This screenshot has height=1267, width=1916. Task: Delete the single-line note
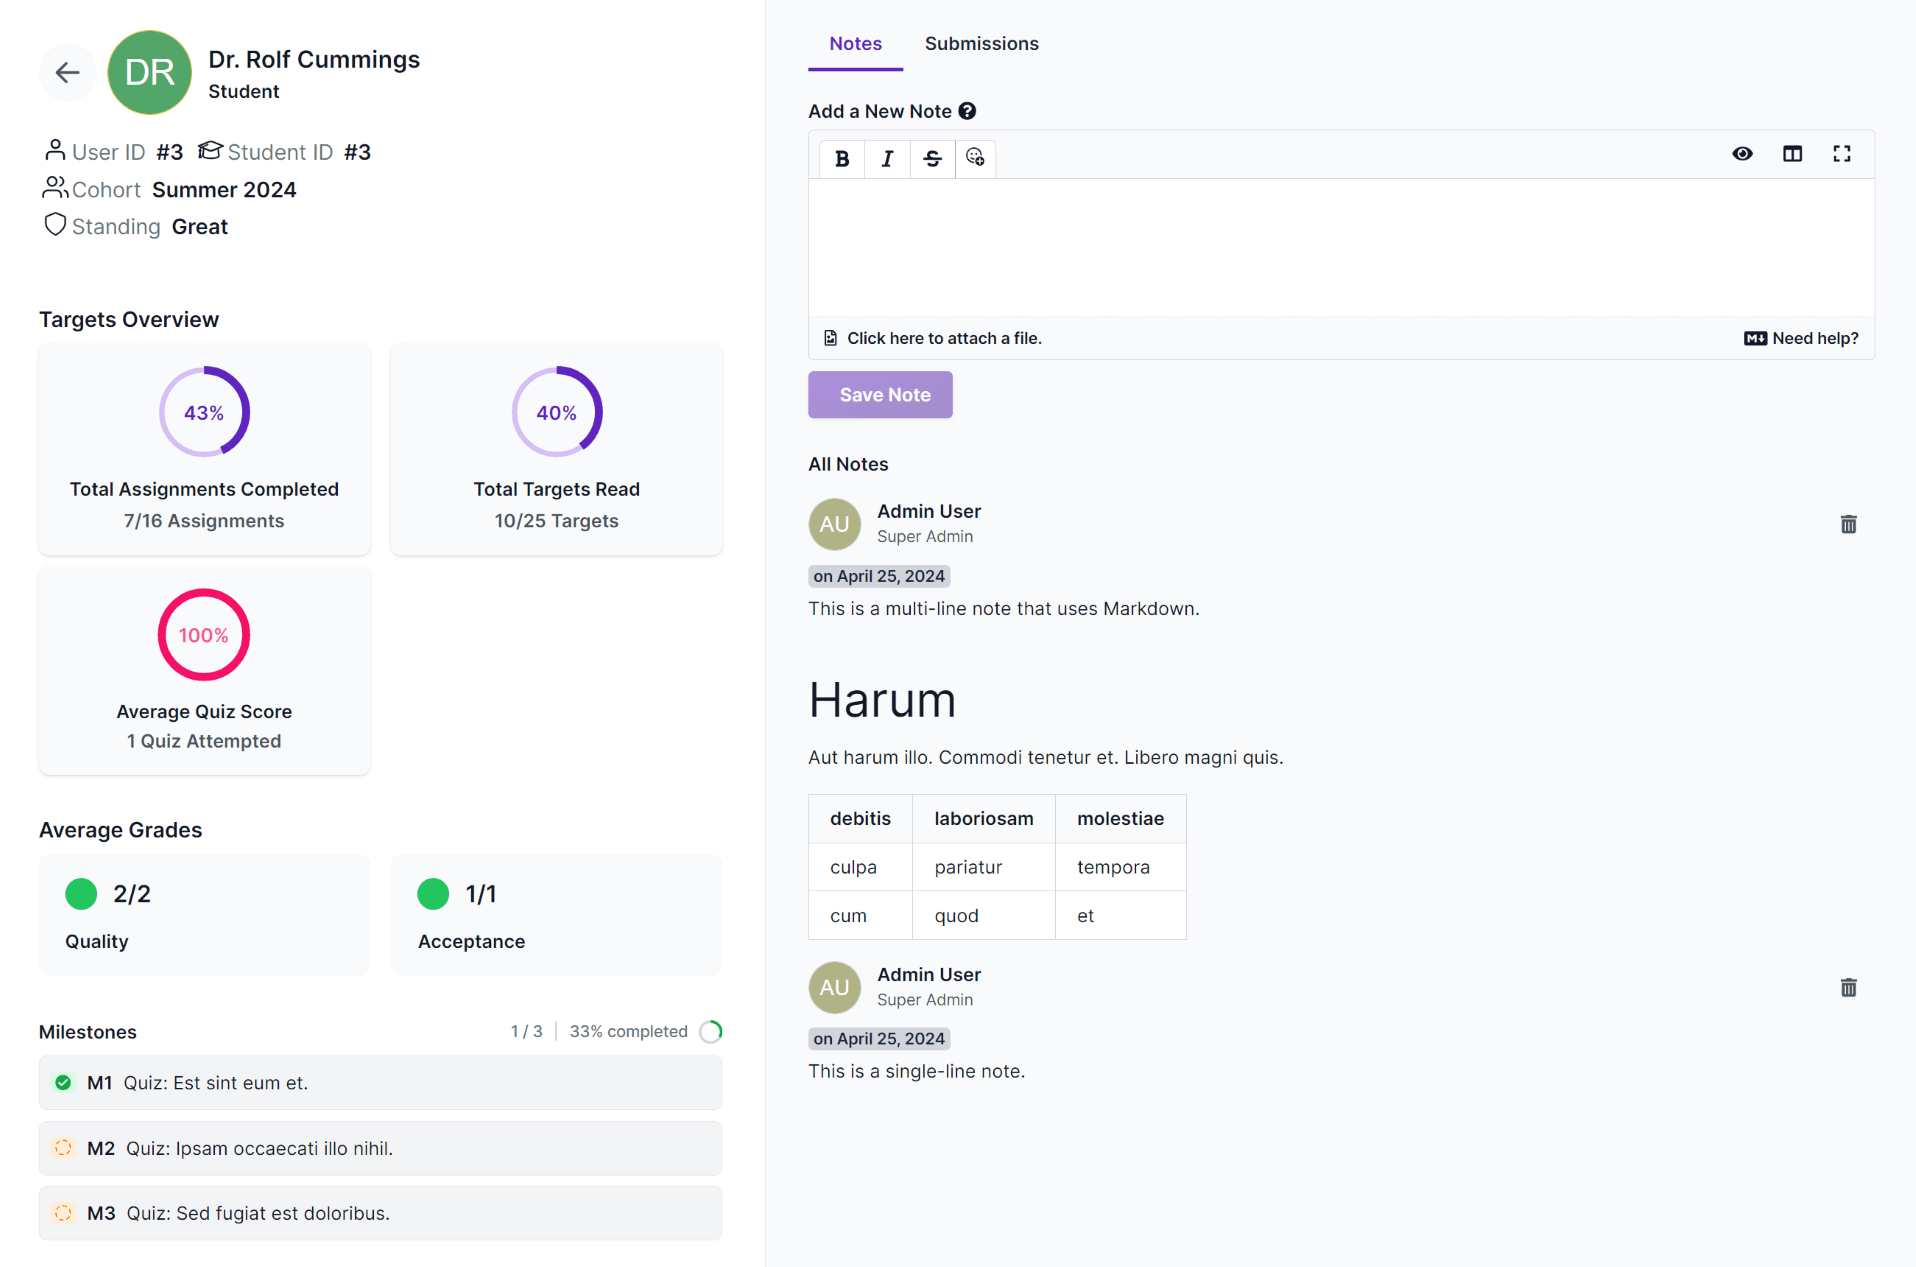1848,988
